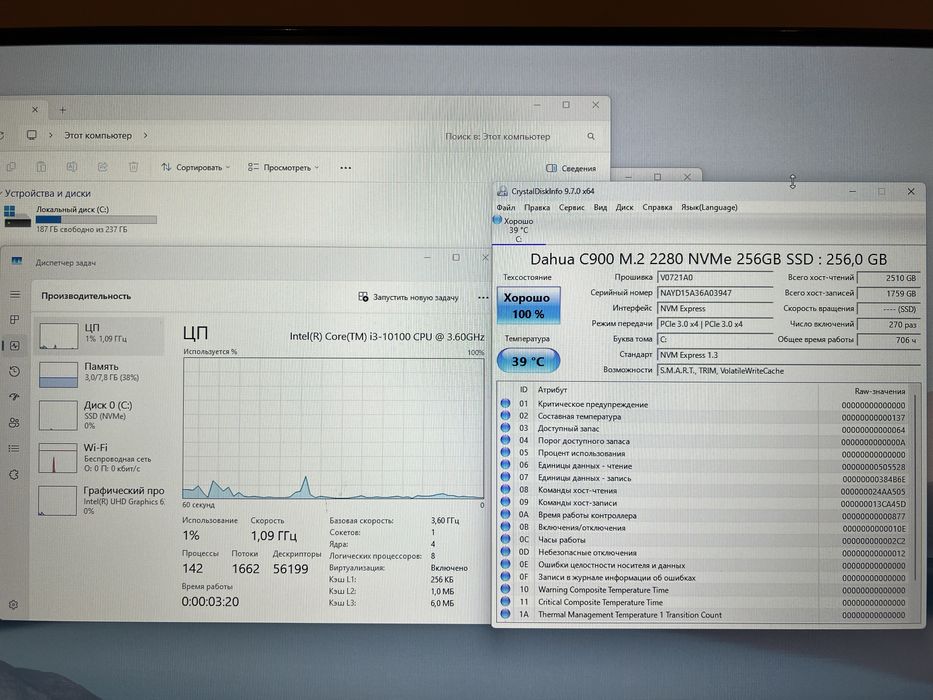The image size is (933, 700).
Task: Click the paste icon in Explorer toolbar
Action: [x=41, y=167]
